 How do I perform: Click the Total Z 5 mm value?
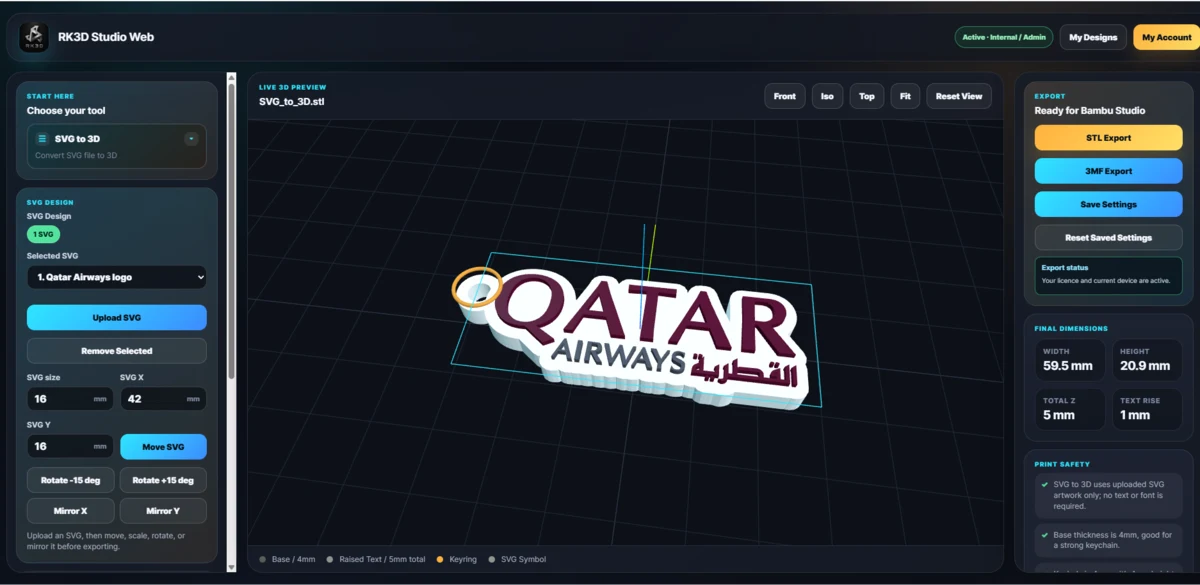coord(1059,415)
